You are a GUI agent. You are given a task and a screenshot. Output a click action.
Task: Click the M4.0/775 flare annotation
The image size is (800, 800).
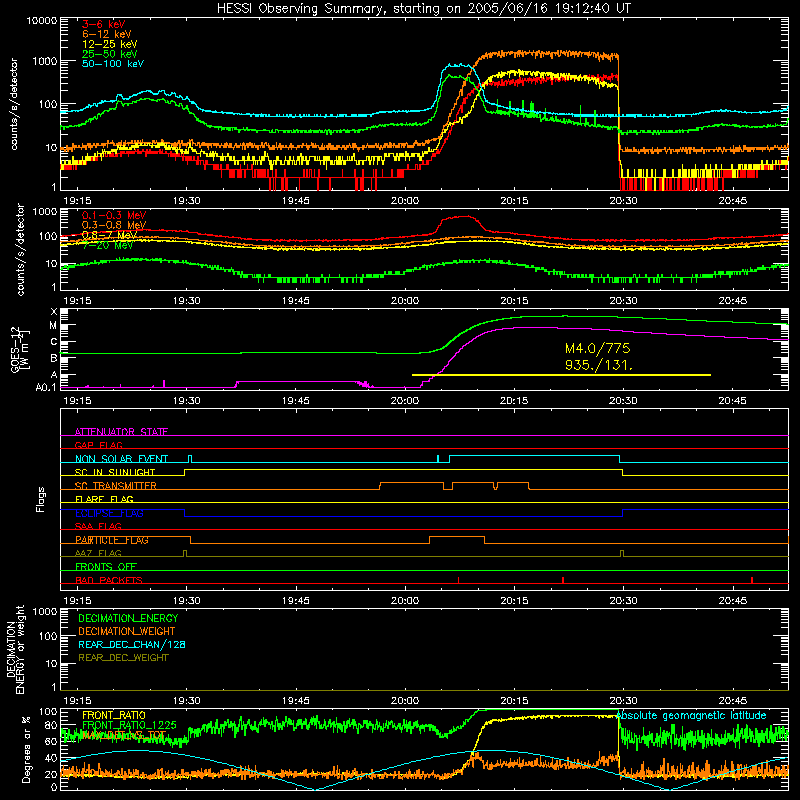(x=597, y=348)
